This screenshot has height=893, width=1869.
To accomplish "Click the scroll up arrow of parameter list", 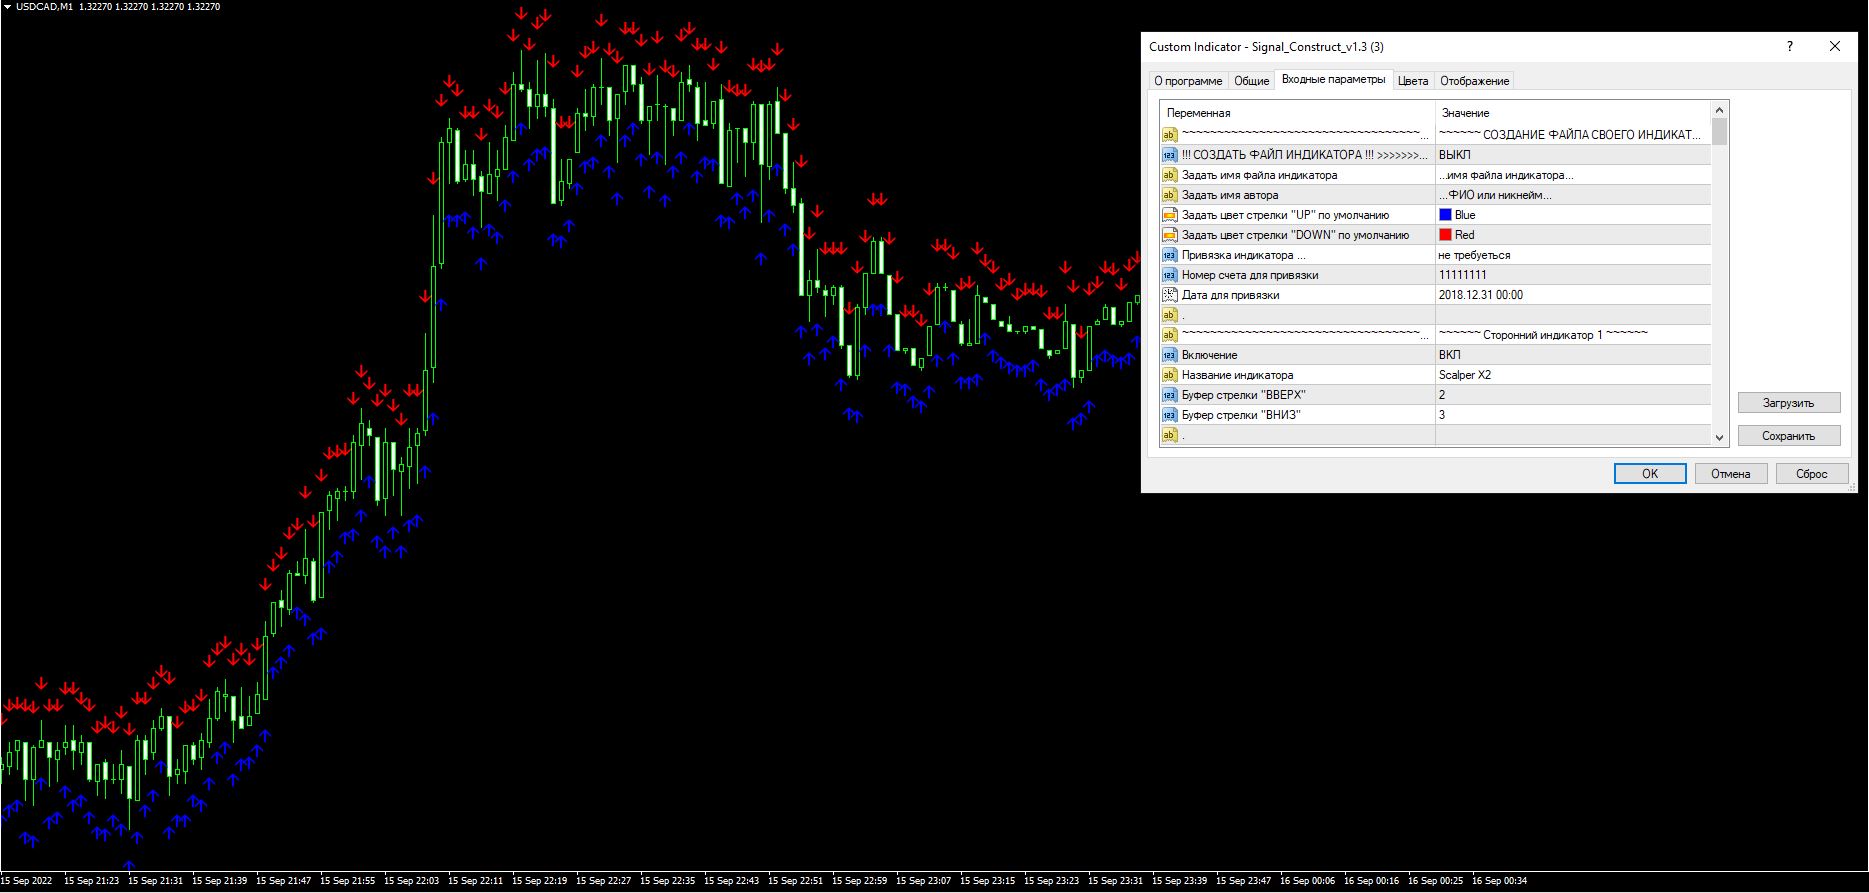I will pos(1720,110).
